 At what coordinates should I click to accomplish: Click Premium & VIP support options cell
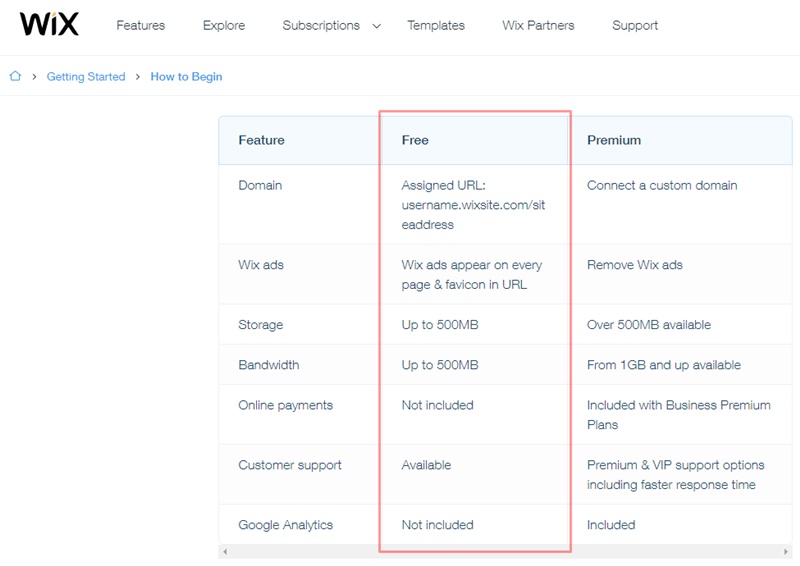point(676,475)
